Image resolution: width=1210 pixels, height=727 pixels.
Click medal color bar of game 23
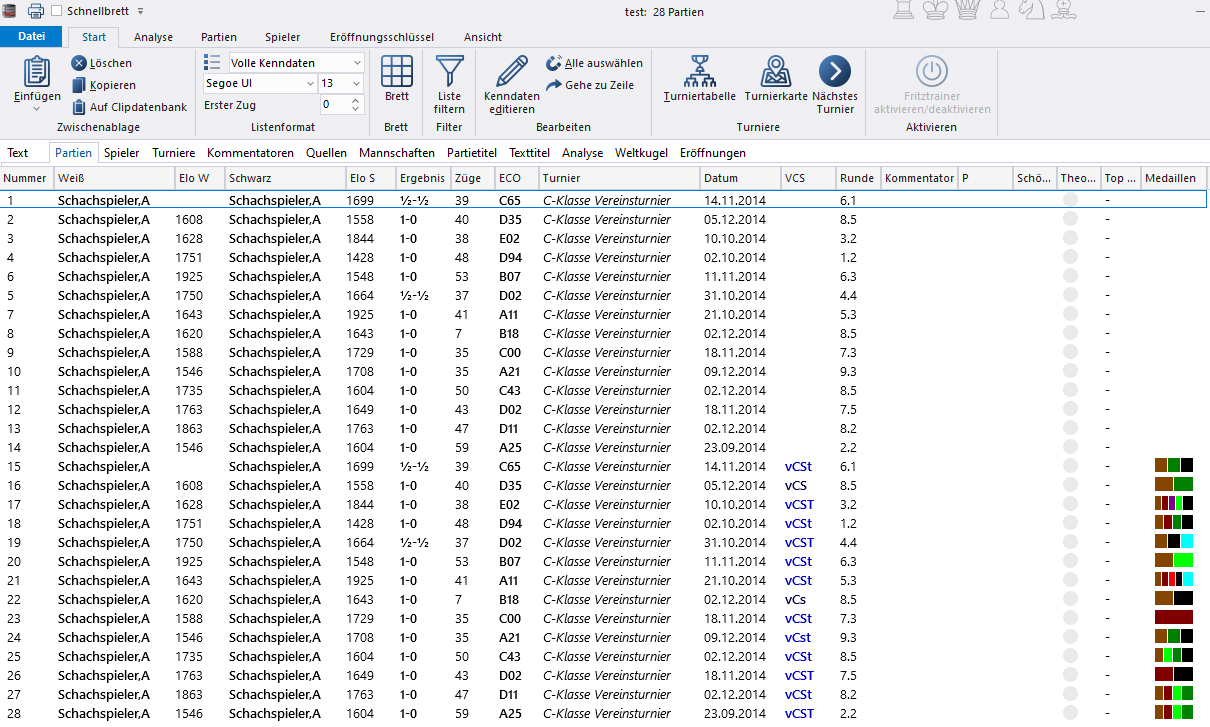tap(1173, 618)
